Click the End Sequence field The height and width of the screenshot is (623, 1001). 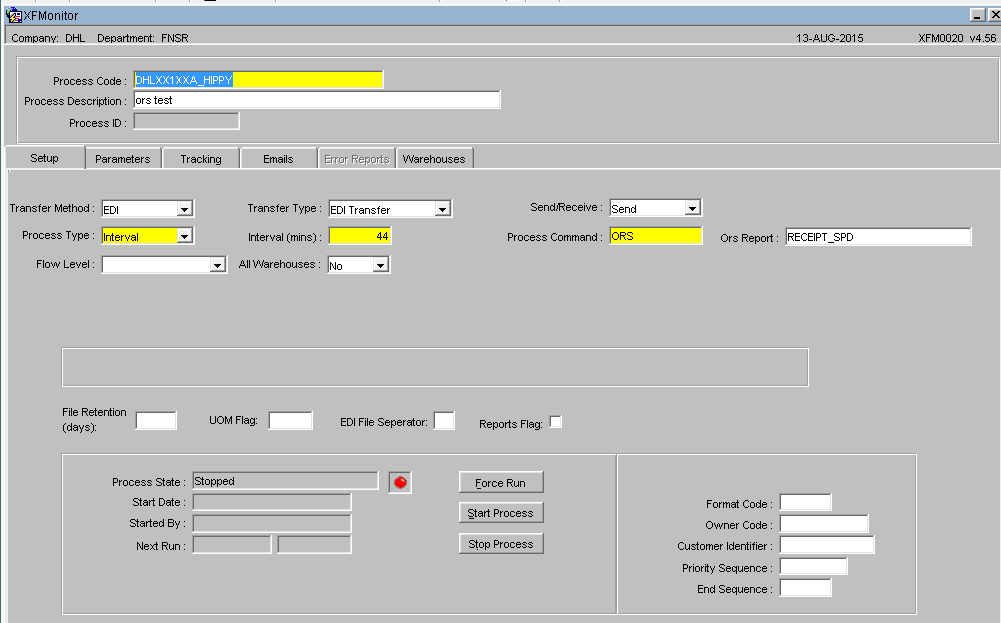point(806,588)
